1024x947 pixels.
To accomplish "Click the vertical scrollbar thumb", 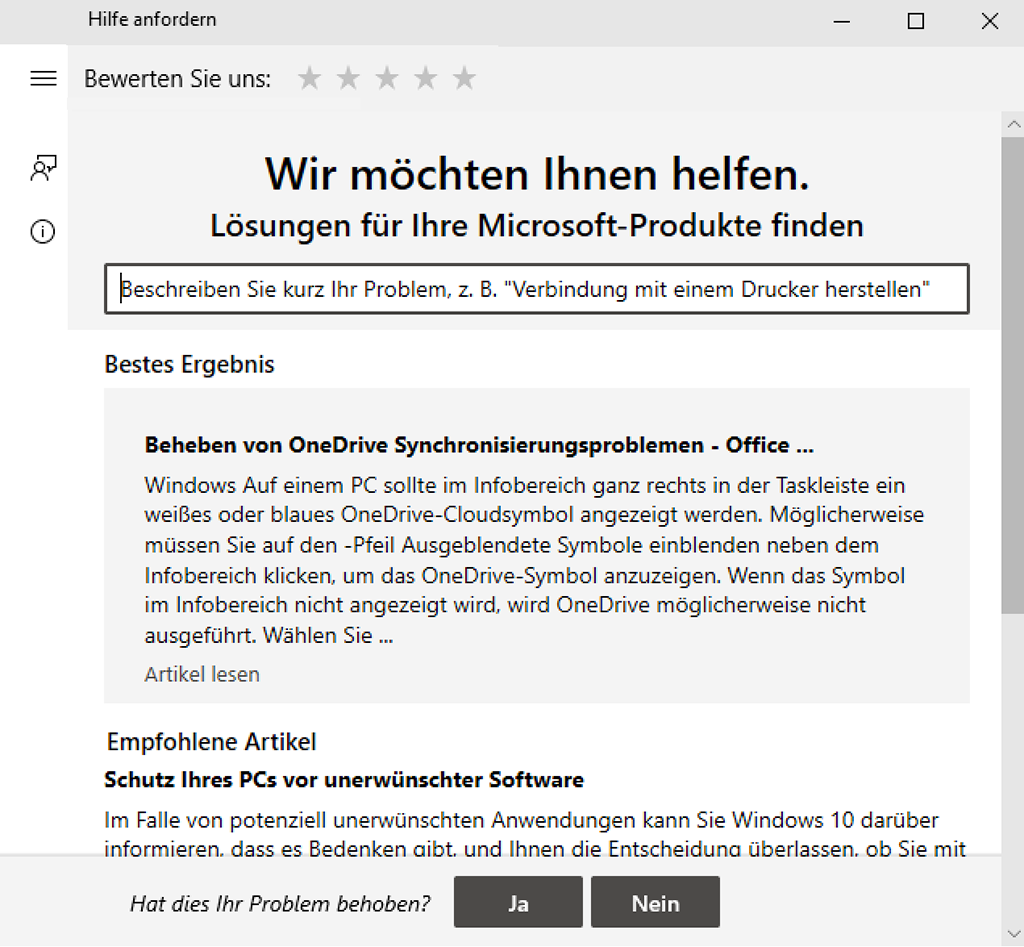I will pyautogui.click(x=1013, y=376).
